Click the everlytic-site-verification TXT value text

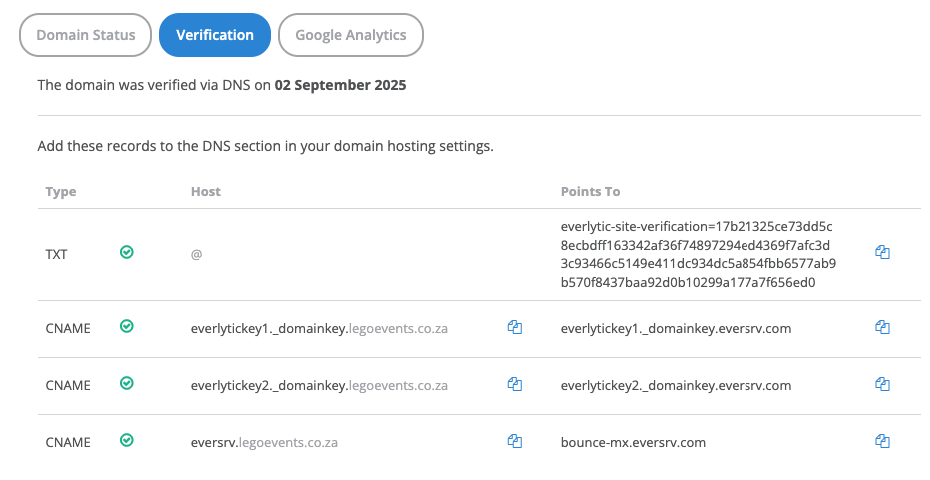pyautogui.click(x=698, y=254)
